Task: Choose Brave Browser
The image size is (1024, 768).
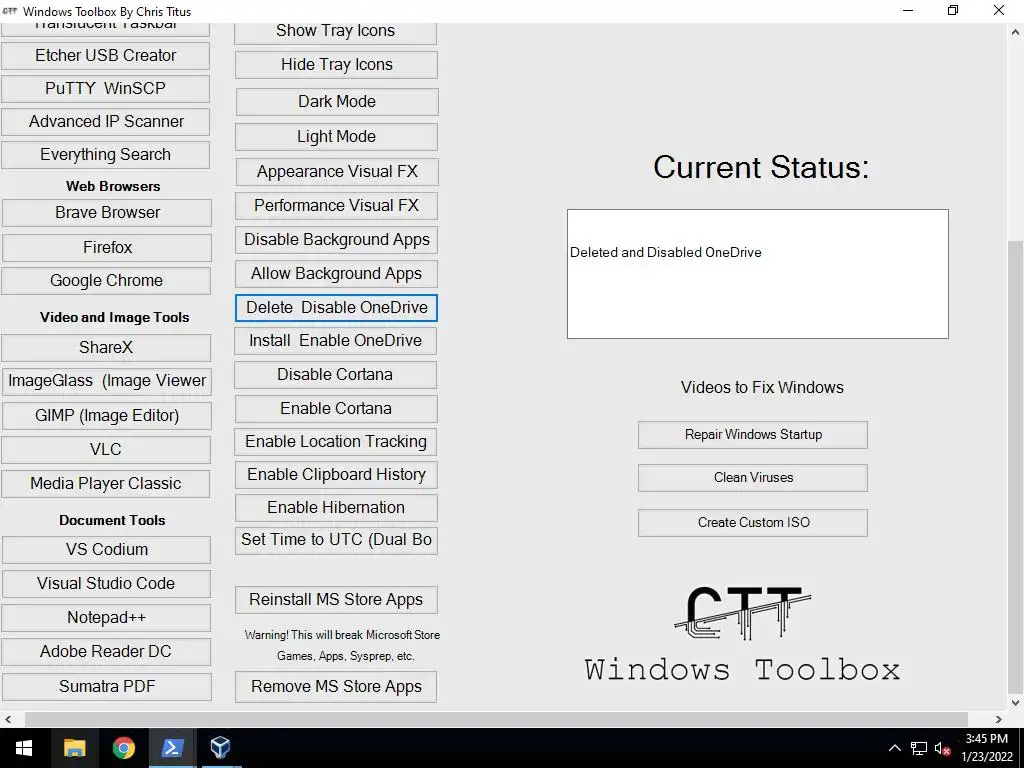Action: [107, 212]
